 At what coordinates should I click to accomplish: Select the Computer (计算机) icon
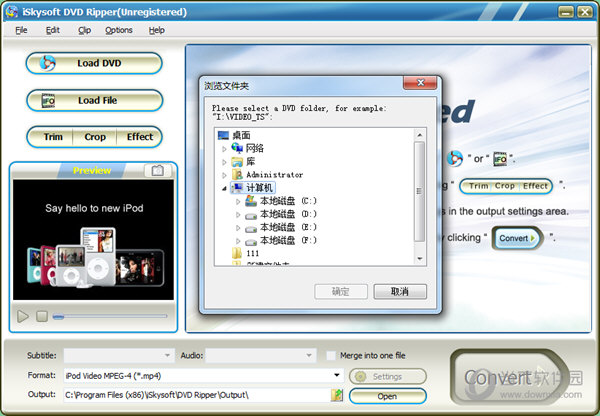[237, 188]
